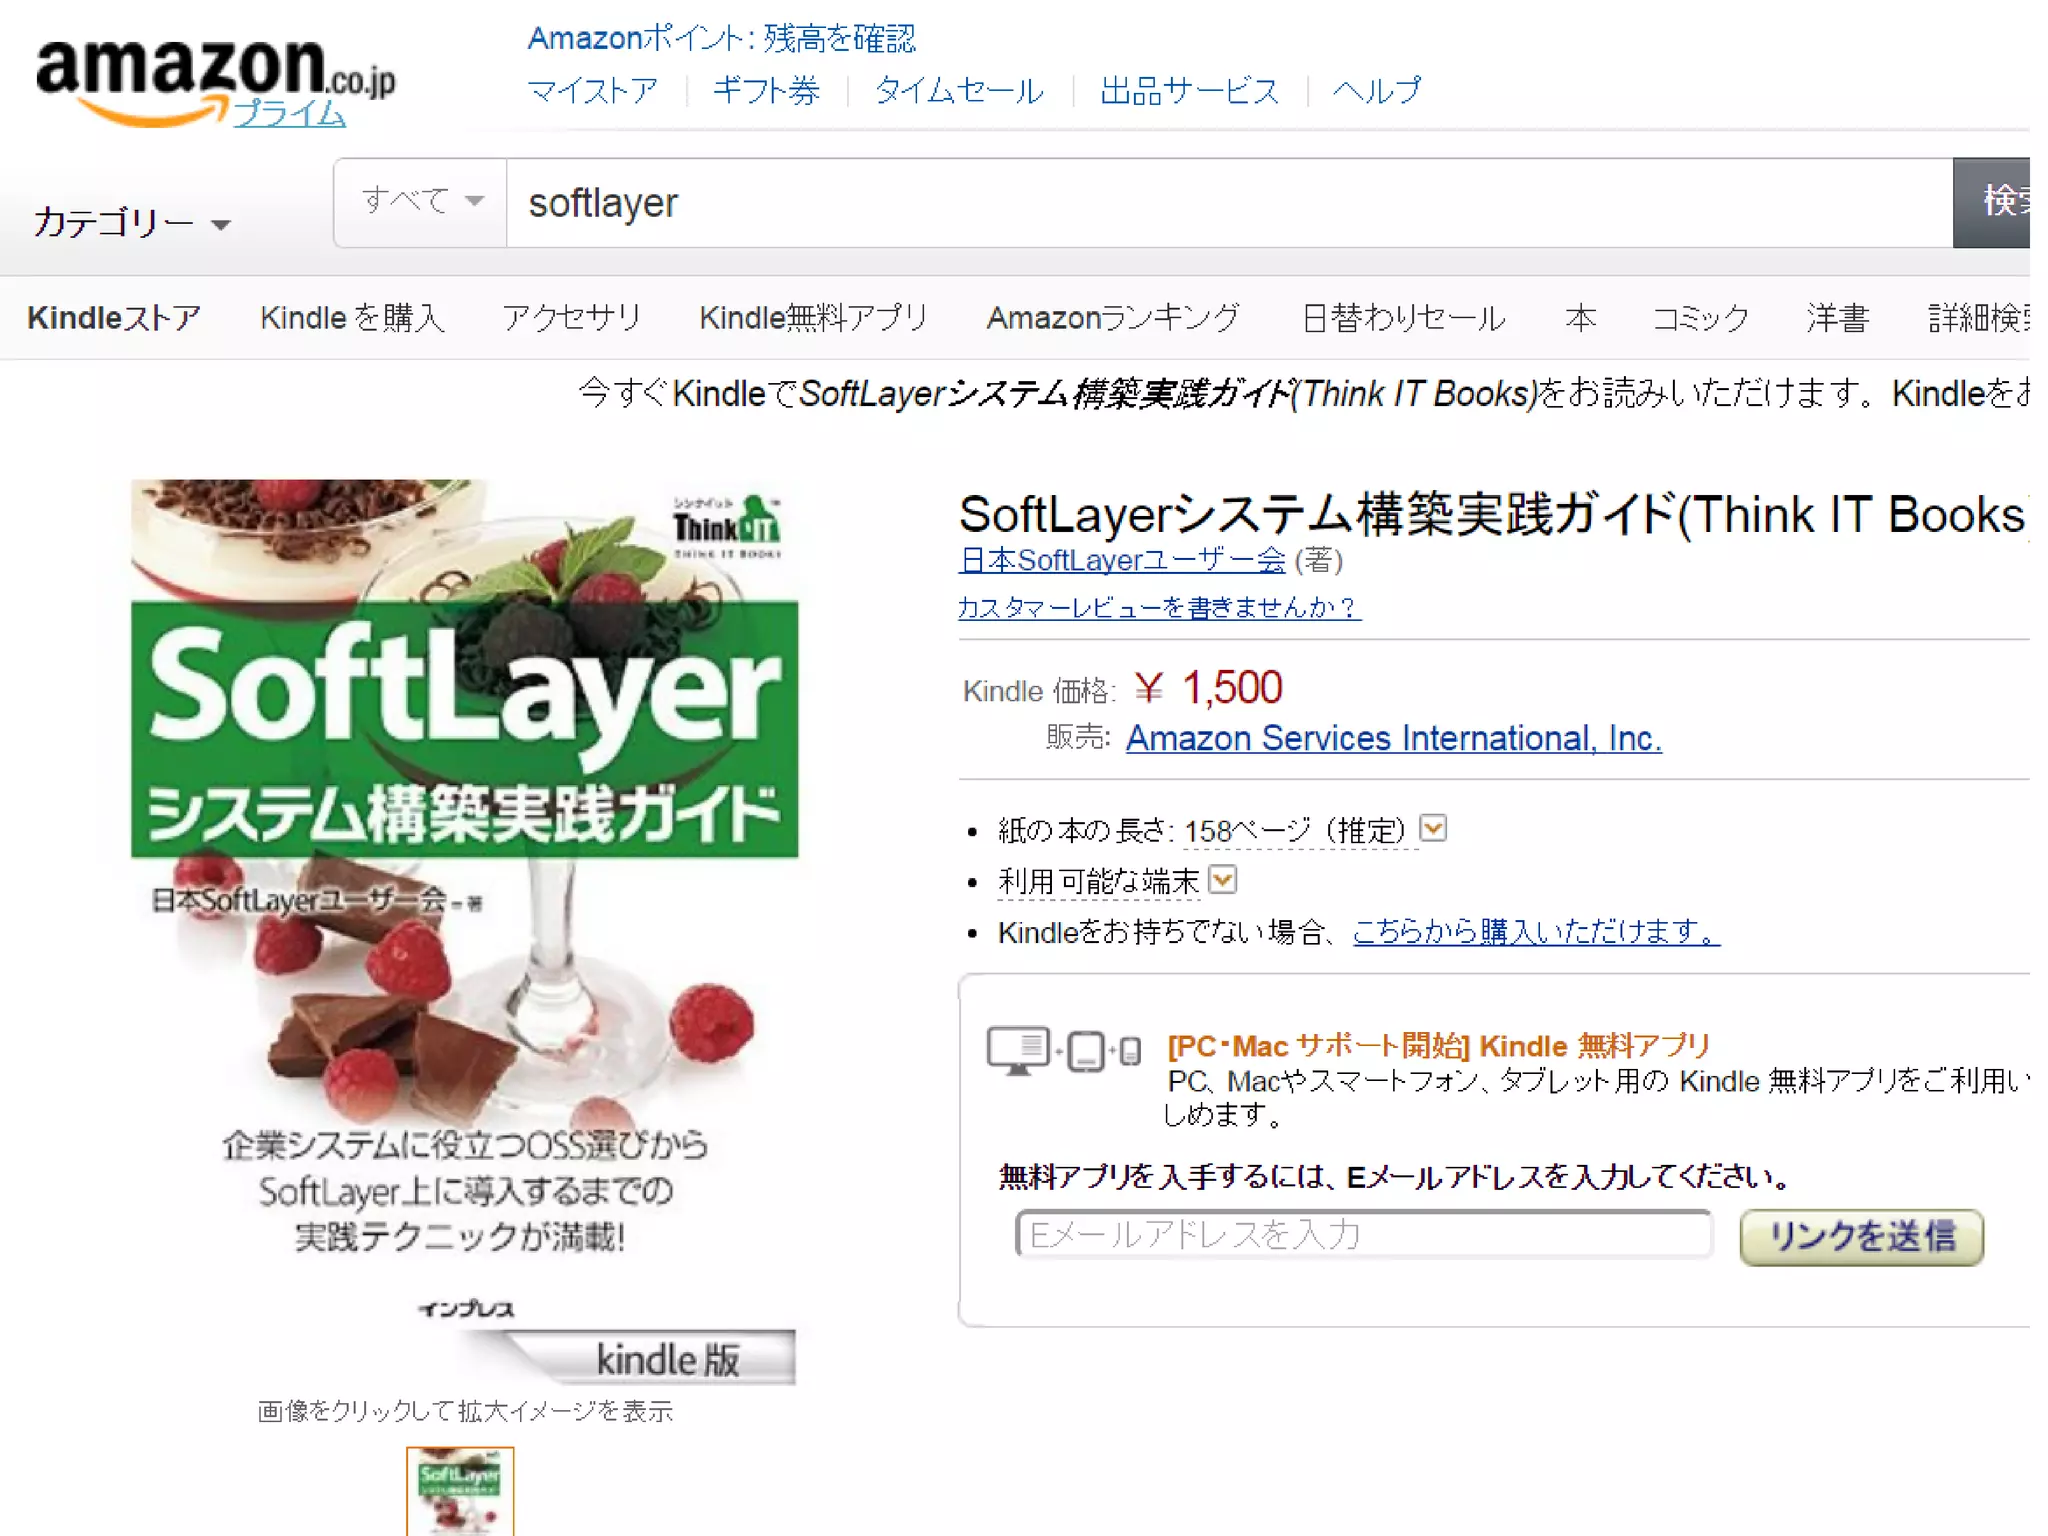
Task: Open the Amazonランキング menu item
Action: coord(1114,318)
